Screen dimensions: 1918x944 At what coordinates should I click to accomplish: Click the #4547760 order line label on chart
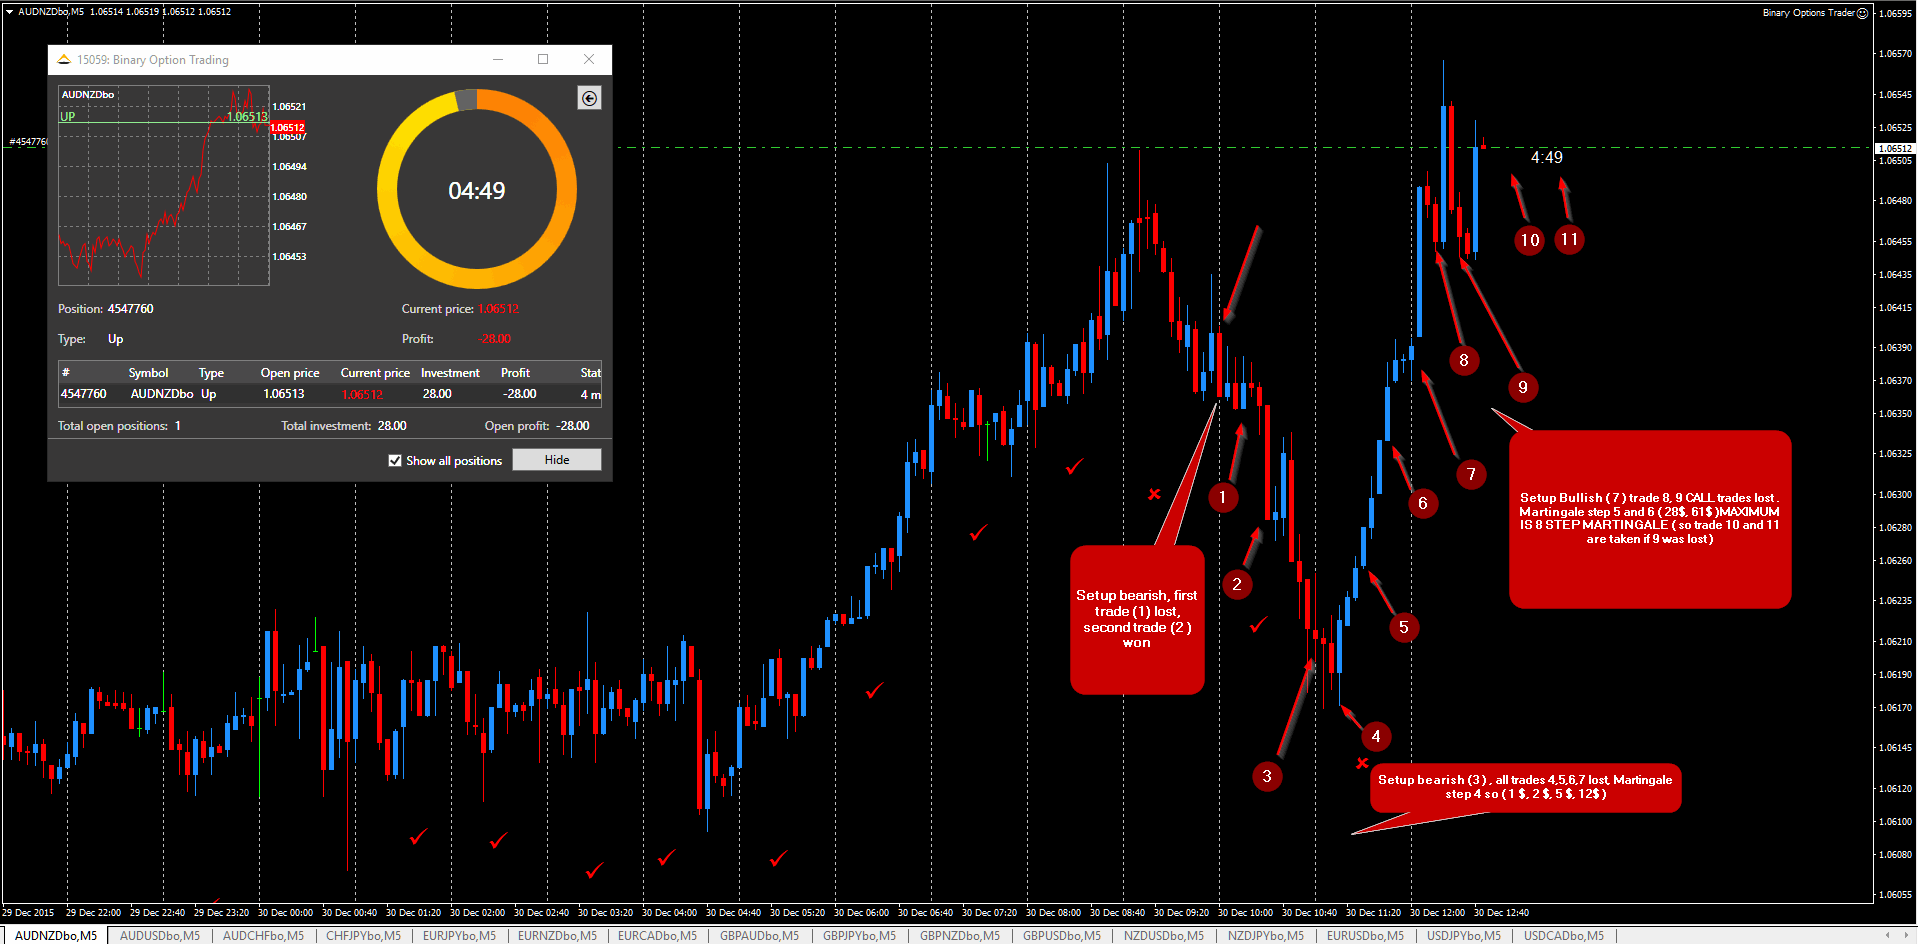28,142
